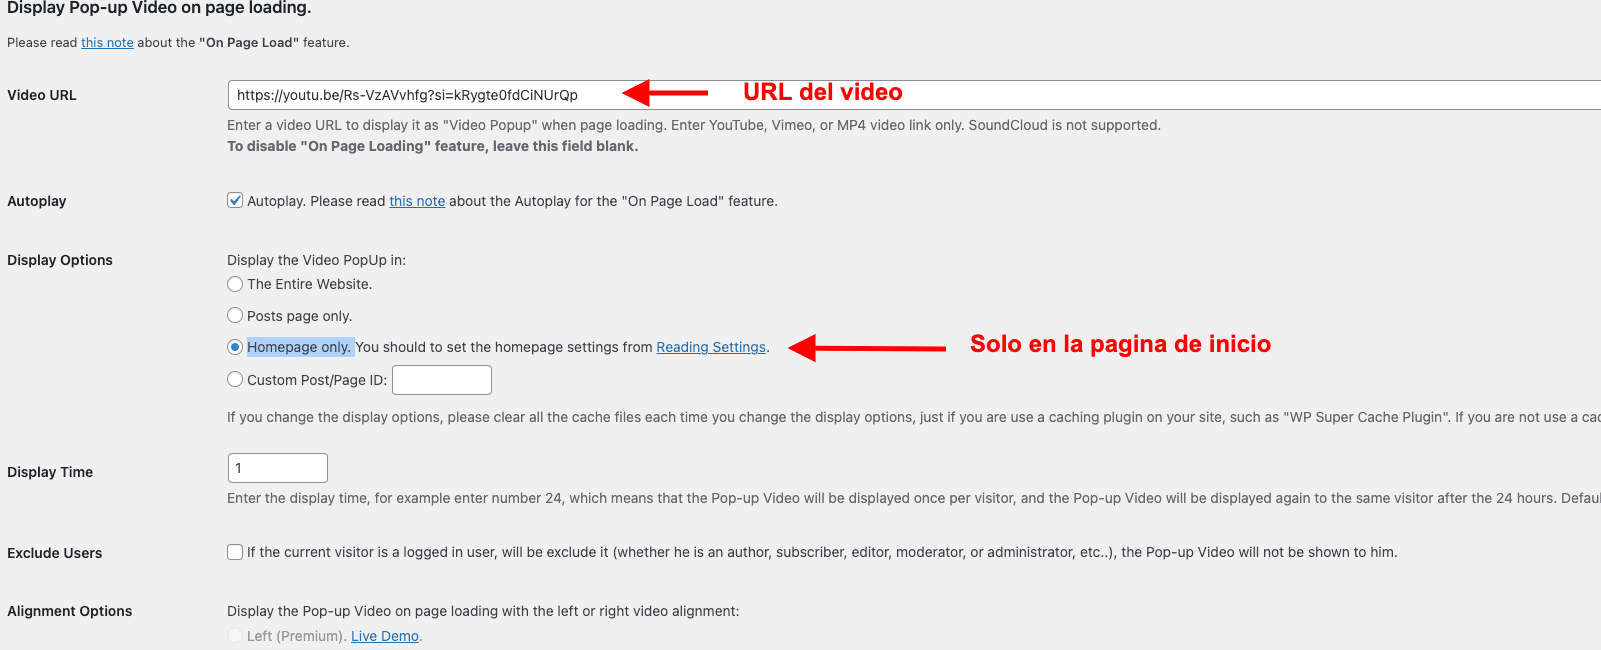Click the 'Solo en la pagina de inicio' annotation
Screen dimensions: 1601x650
tap(1120, 344)
